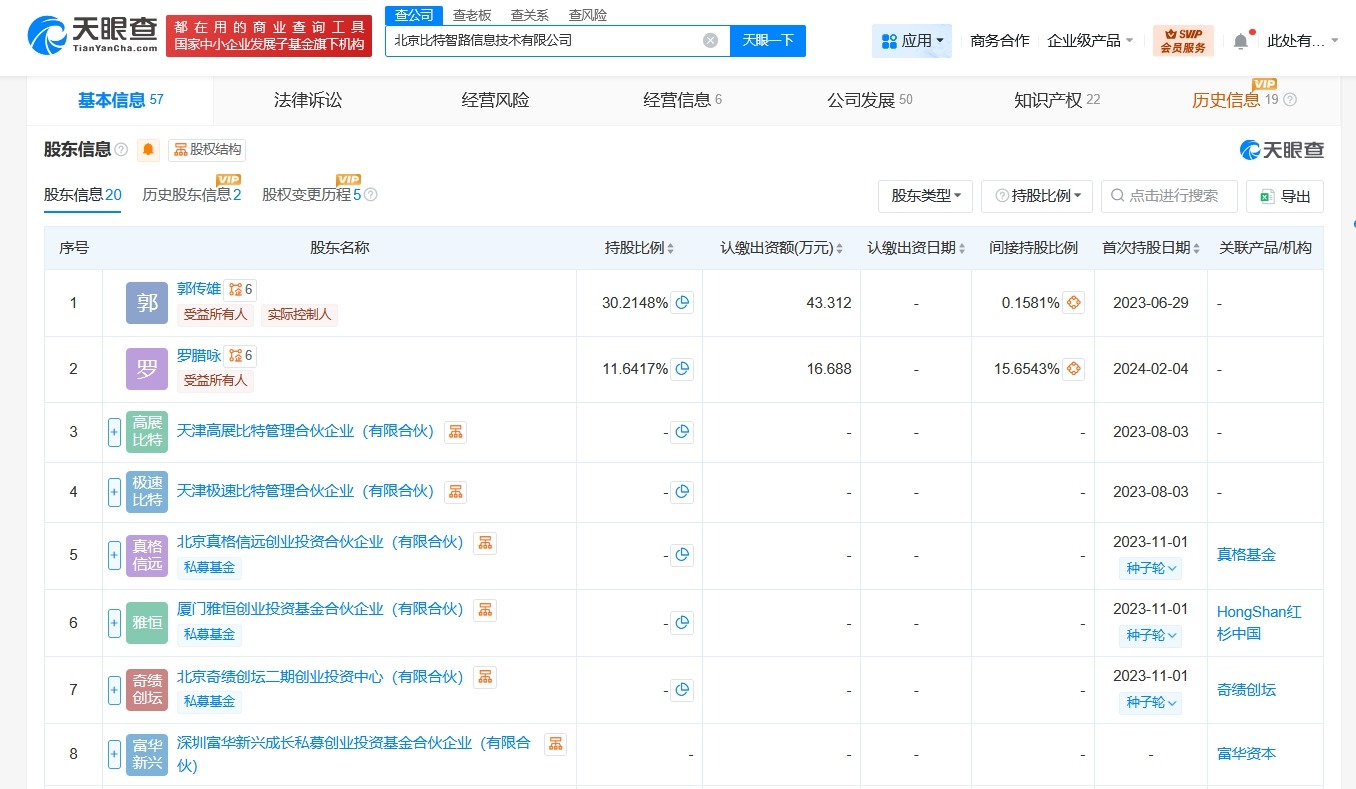Screen dimensions: 1356x789
Task: Click the 天眼一下 search button
Action: (x=767, y=40)
